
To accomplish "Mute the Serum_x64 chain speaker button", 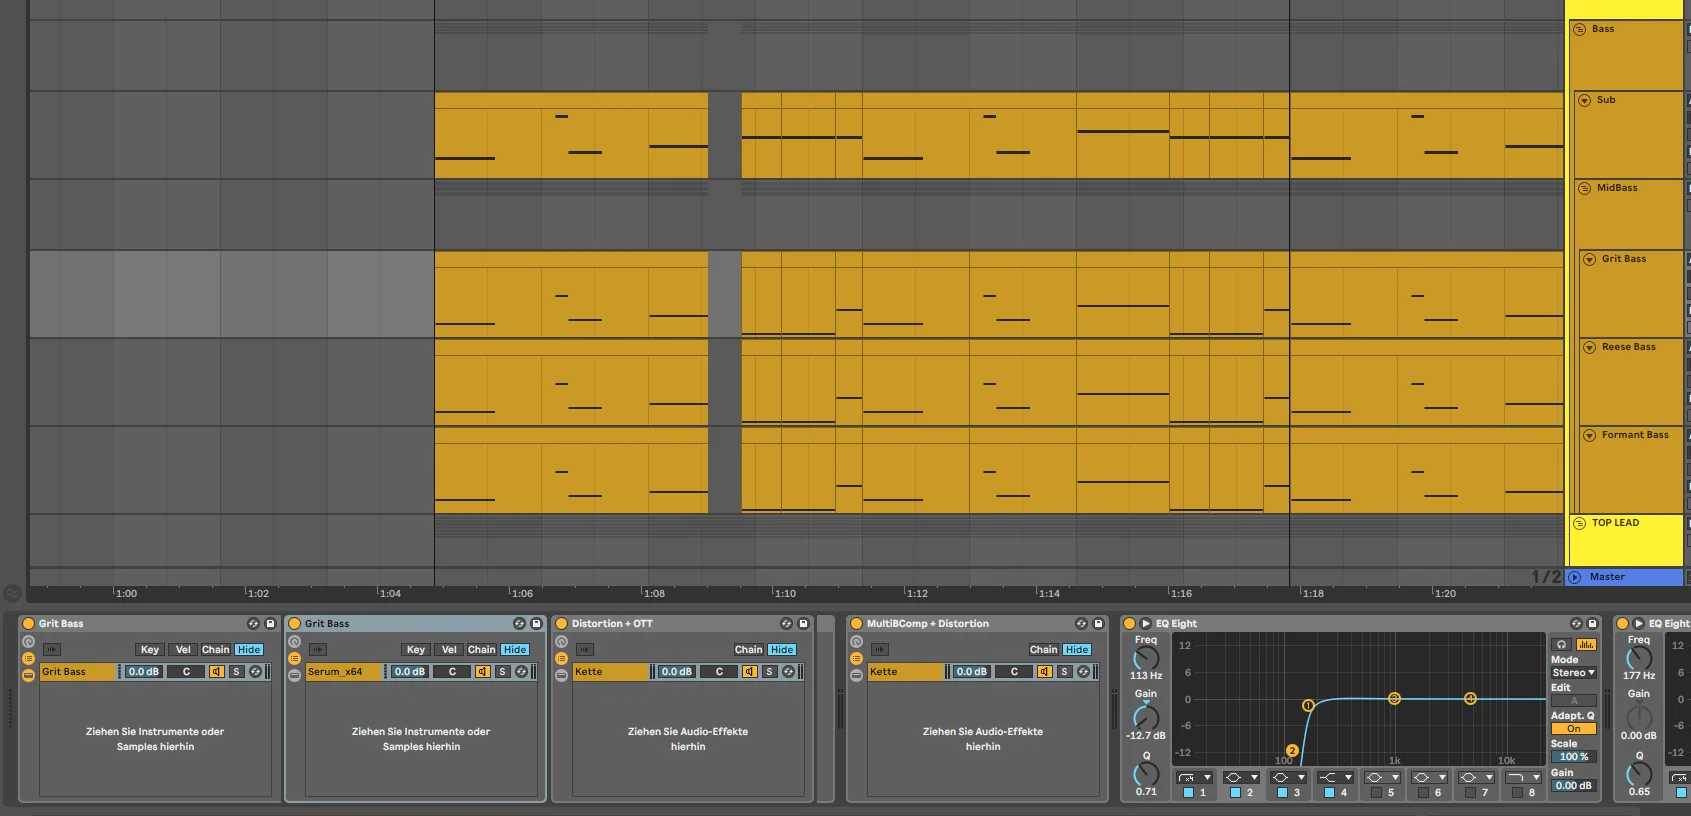I will (x=482, y=672).
